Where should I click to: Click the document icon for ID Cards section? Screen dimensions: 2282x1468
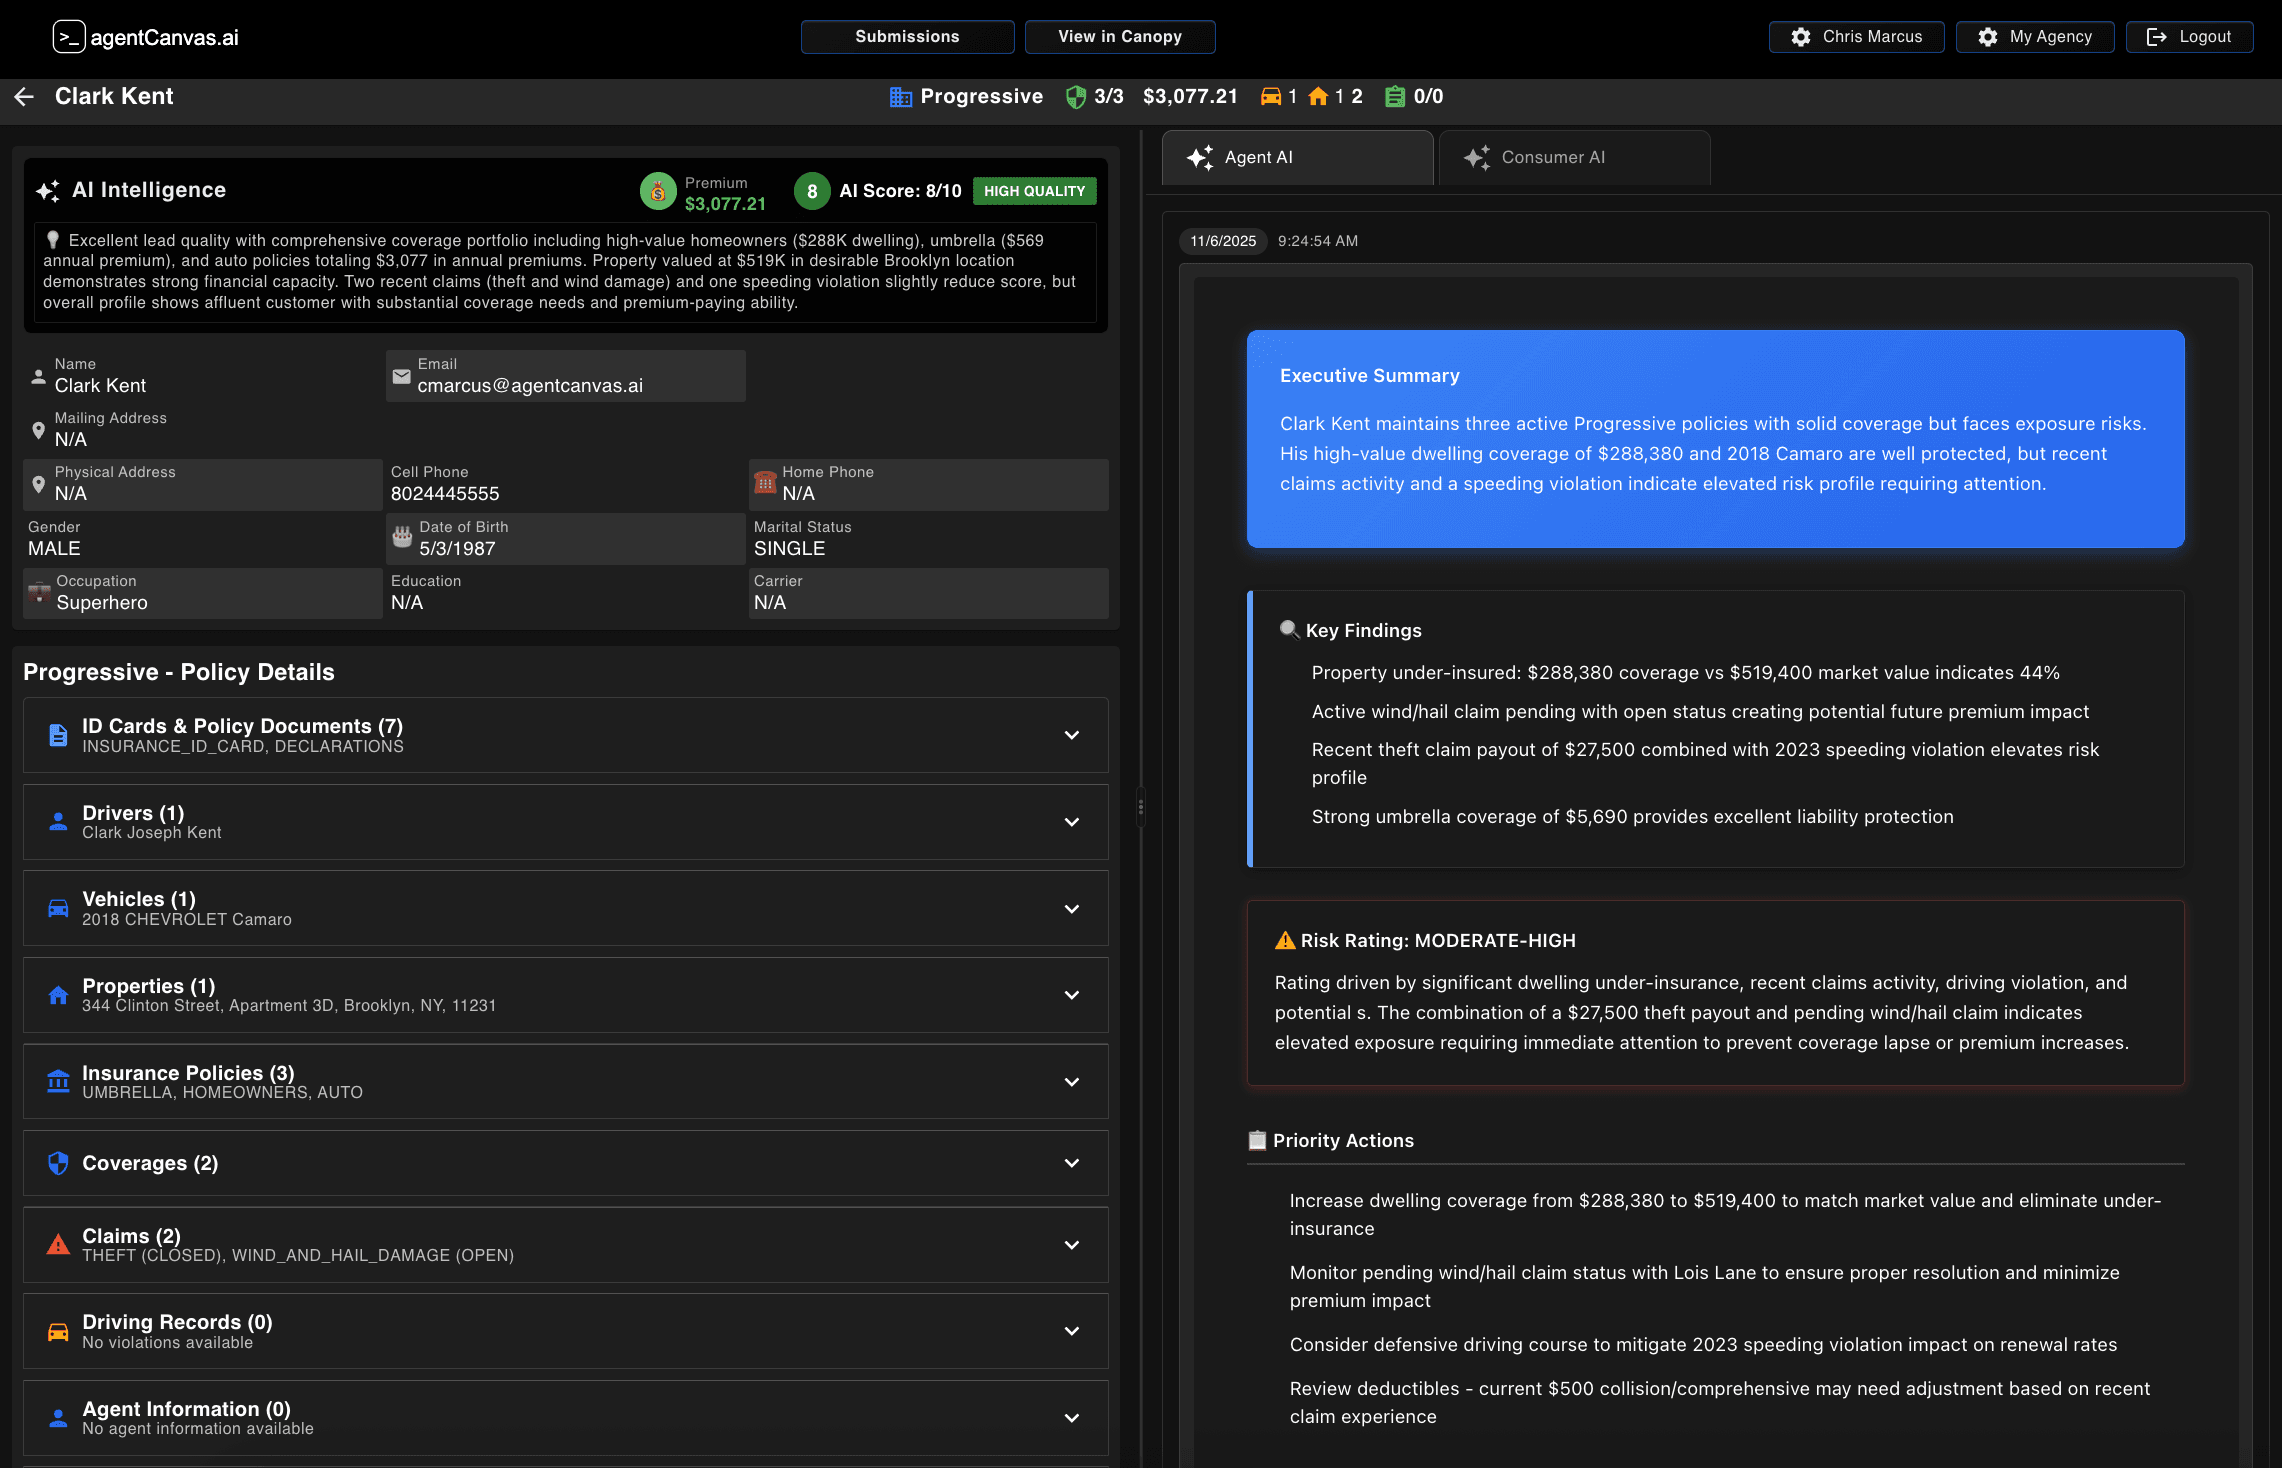click(58, 735)
